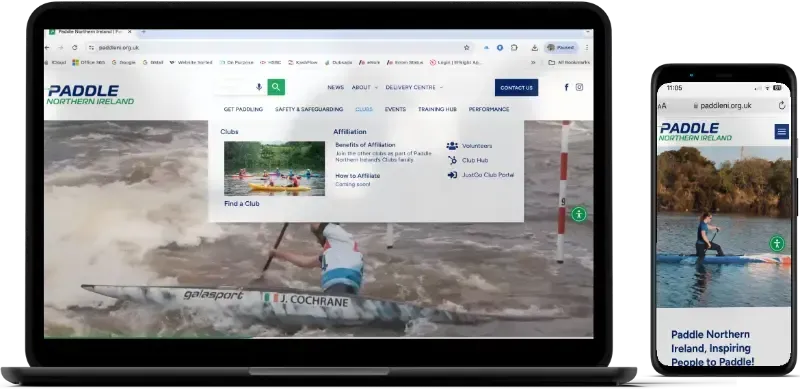Reload the page in the phone browser

pyautogui.click(x=782, y=106)
